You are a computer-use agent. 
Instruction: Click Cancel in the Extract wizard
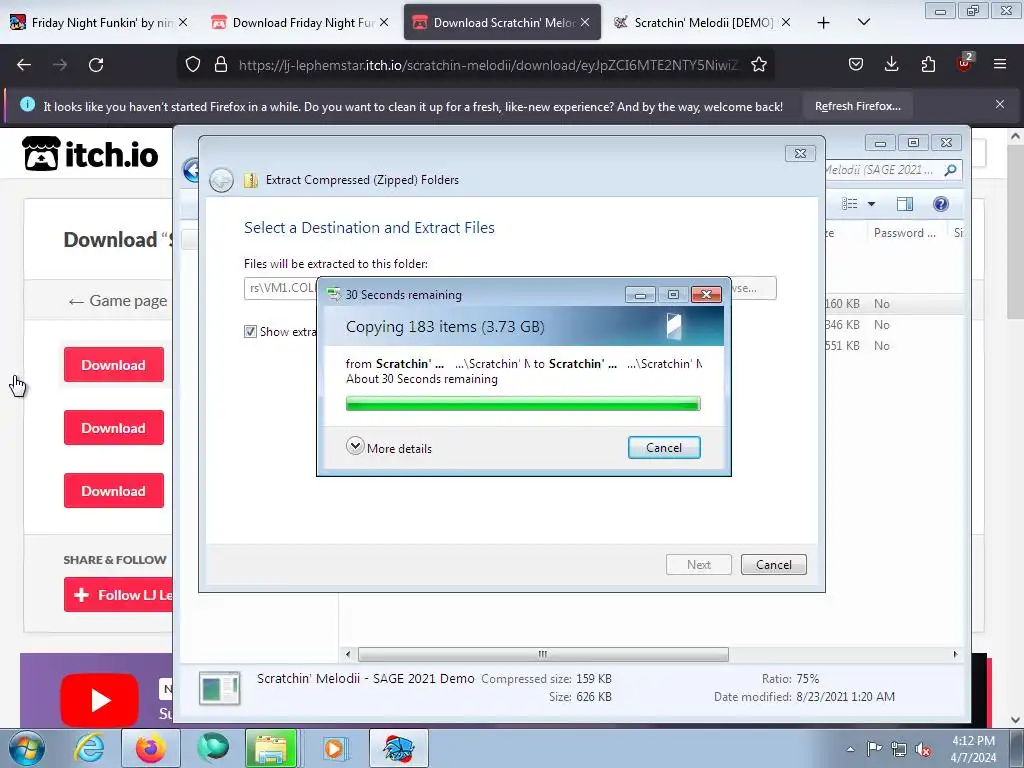pyautogui.click(x=773, y=564)
